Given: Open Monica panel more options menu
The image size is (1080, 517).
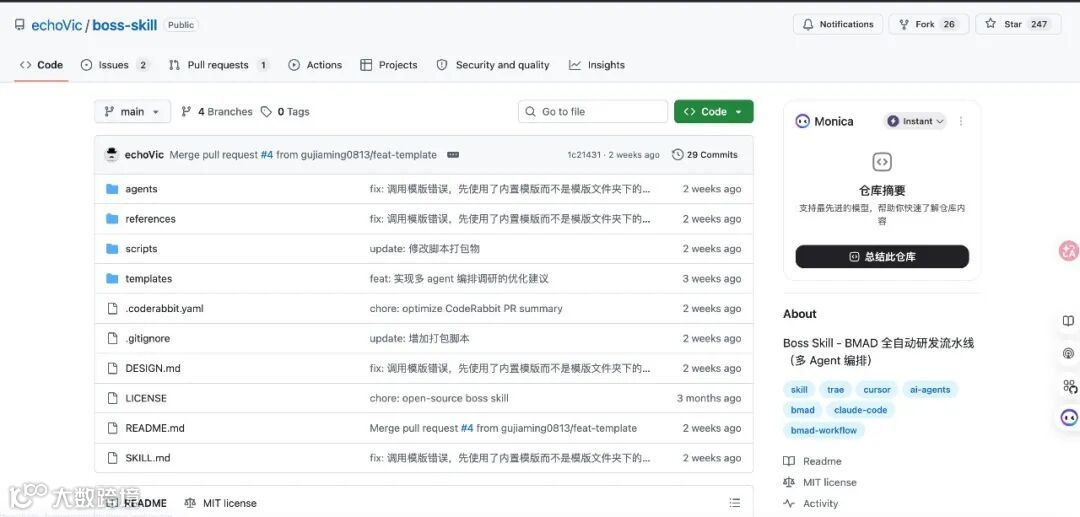Looking at the screenshot, I should click(x=961, y=121).
